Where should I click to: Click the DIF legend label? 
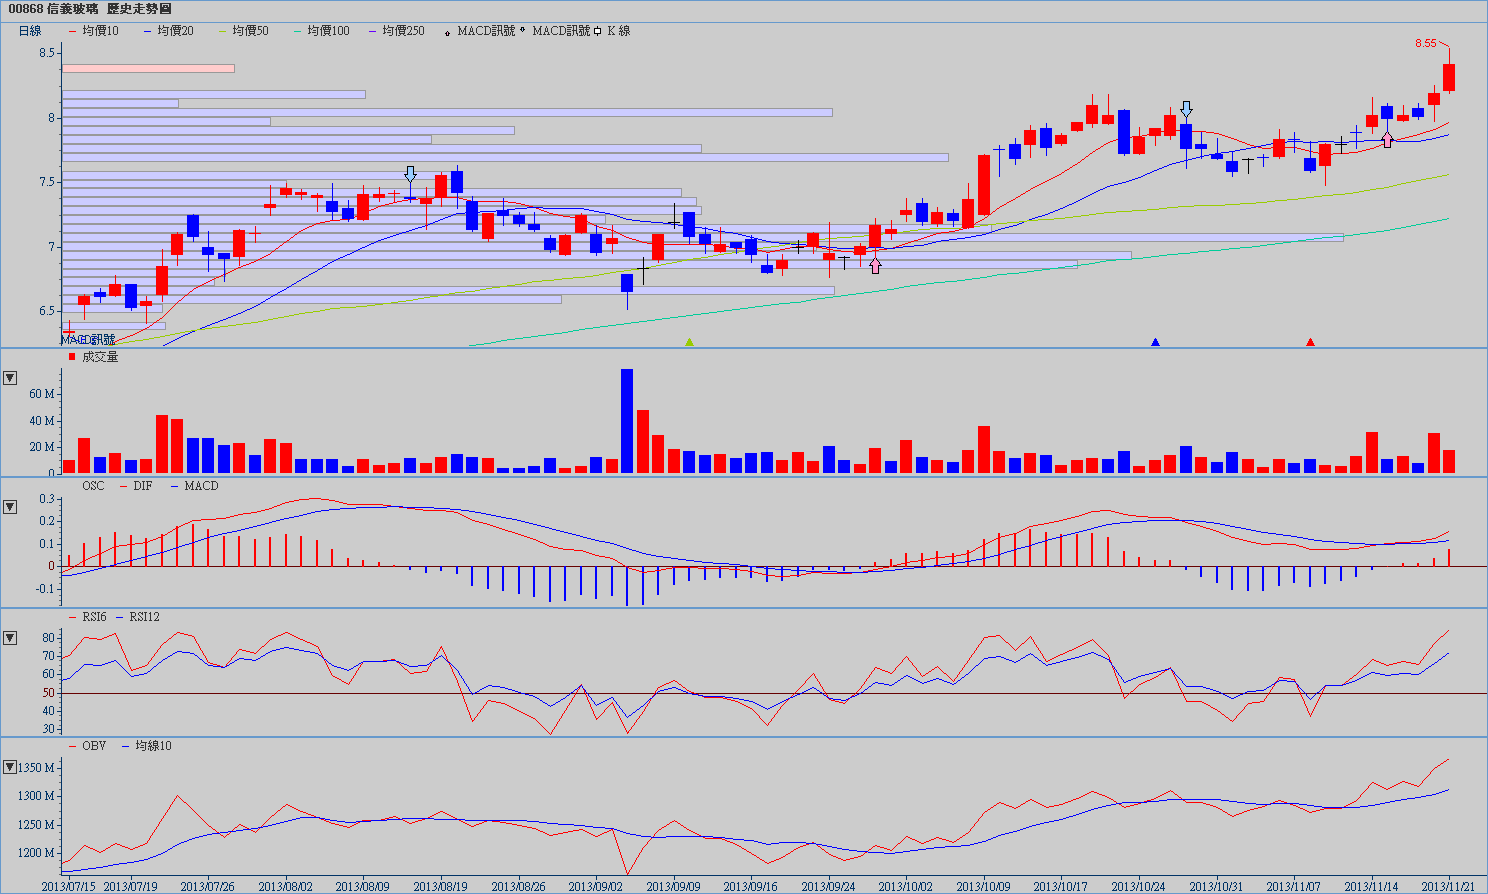click(142, 486)
